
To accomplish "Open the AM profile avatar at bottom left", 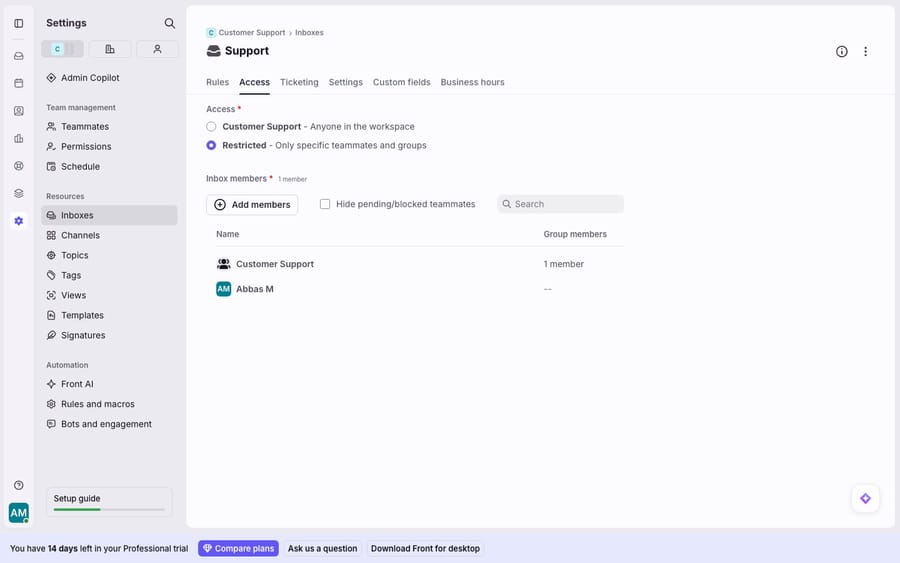I will (18, 512).
